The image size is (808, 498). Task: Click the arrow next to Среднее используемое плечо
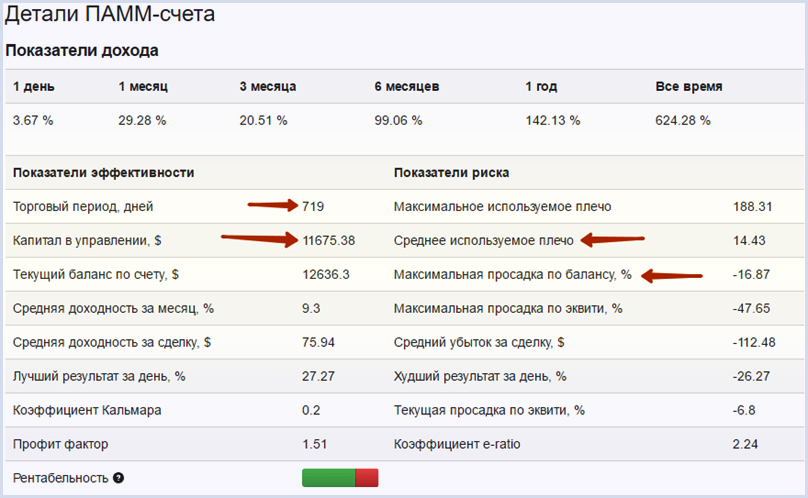612,240
